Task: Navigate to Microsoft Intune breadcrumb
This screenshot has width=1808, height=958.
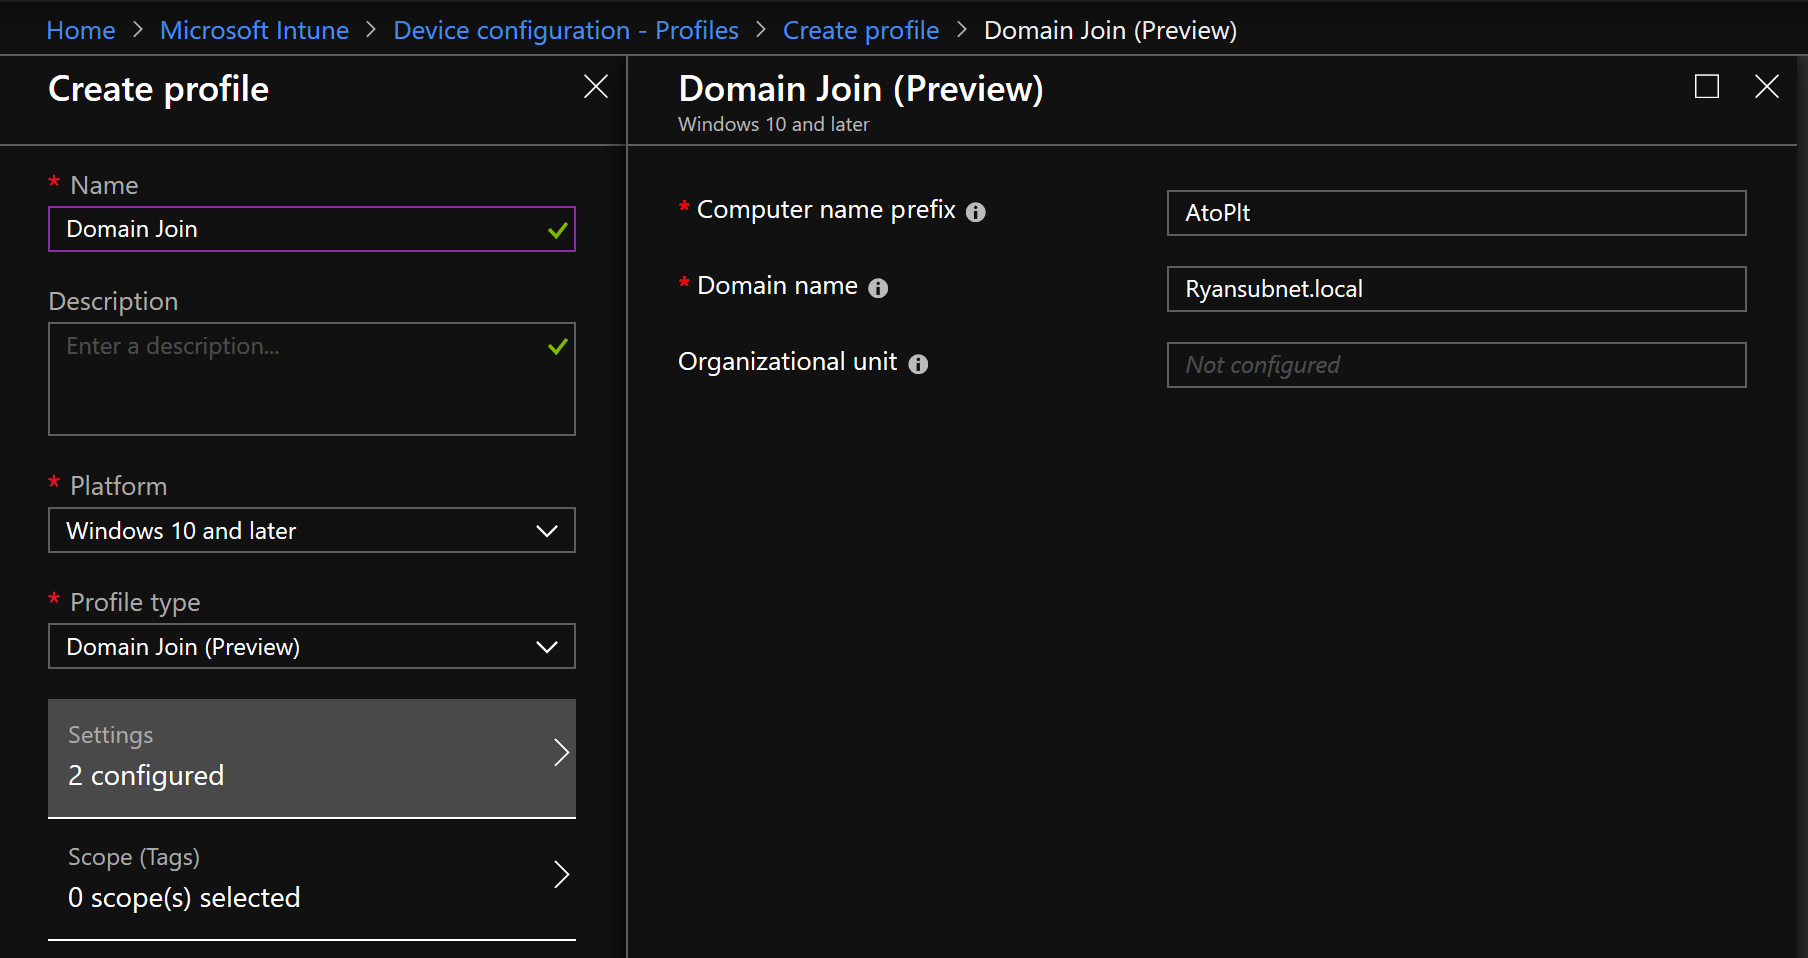Action: click(254, 30)
